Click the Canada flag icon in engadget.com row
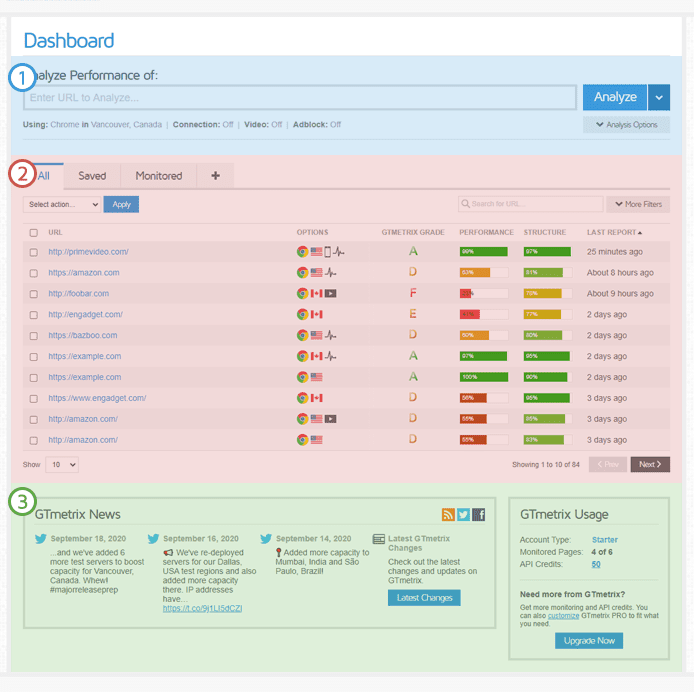Screen dimensions: 694x692 [x=316, y=314]
